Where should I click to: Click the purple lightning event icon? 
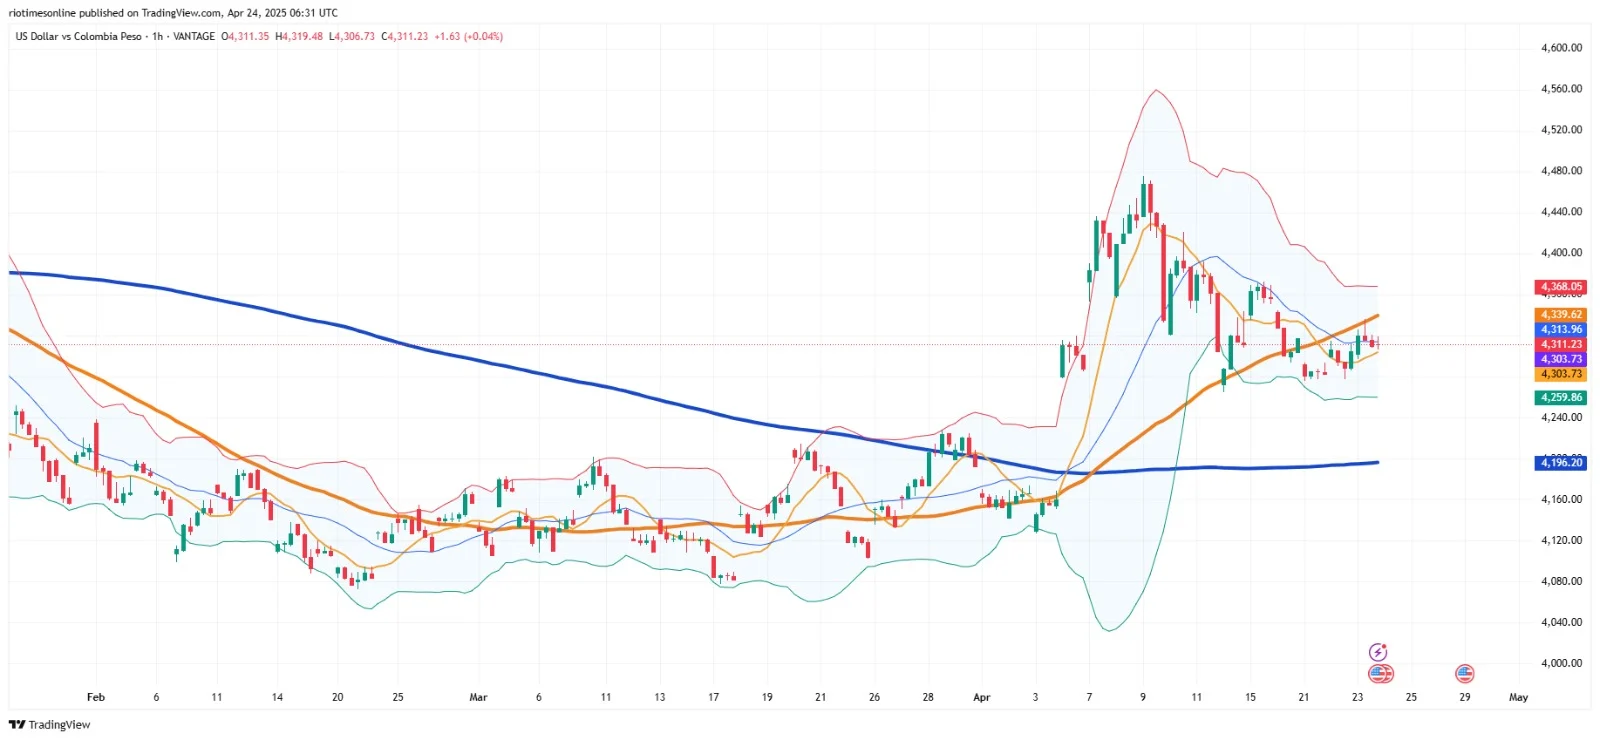pos(1378,652)
